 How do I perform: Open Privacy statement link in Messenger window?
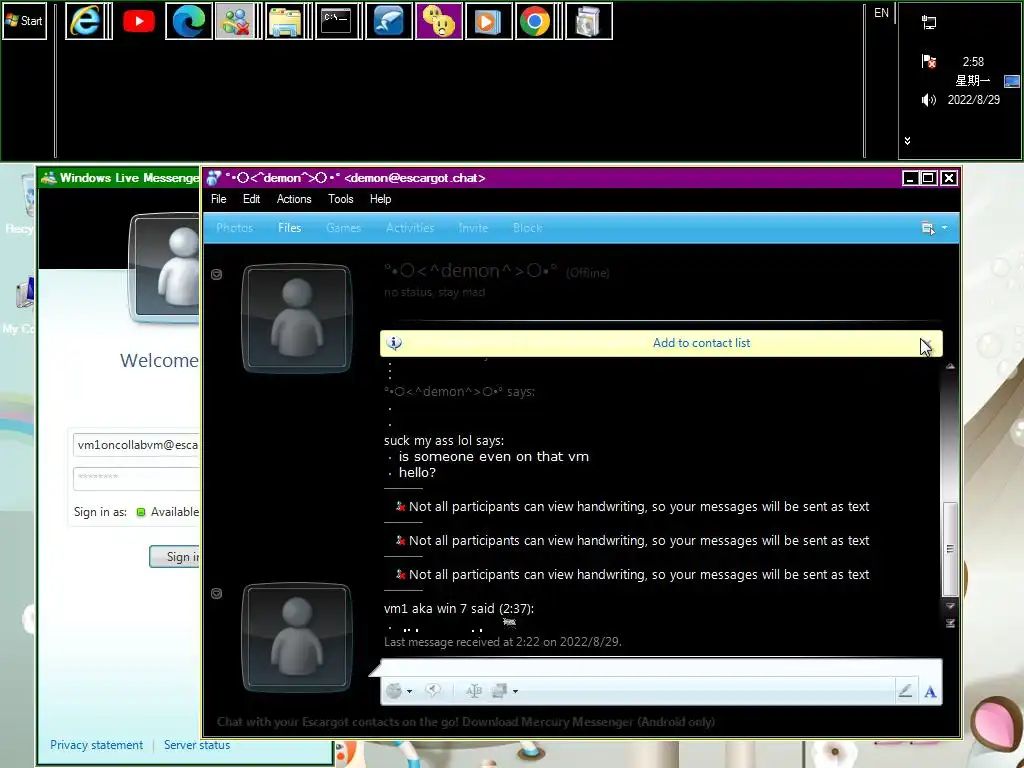pos(96,744)
